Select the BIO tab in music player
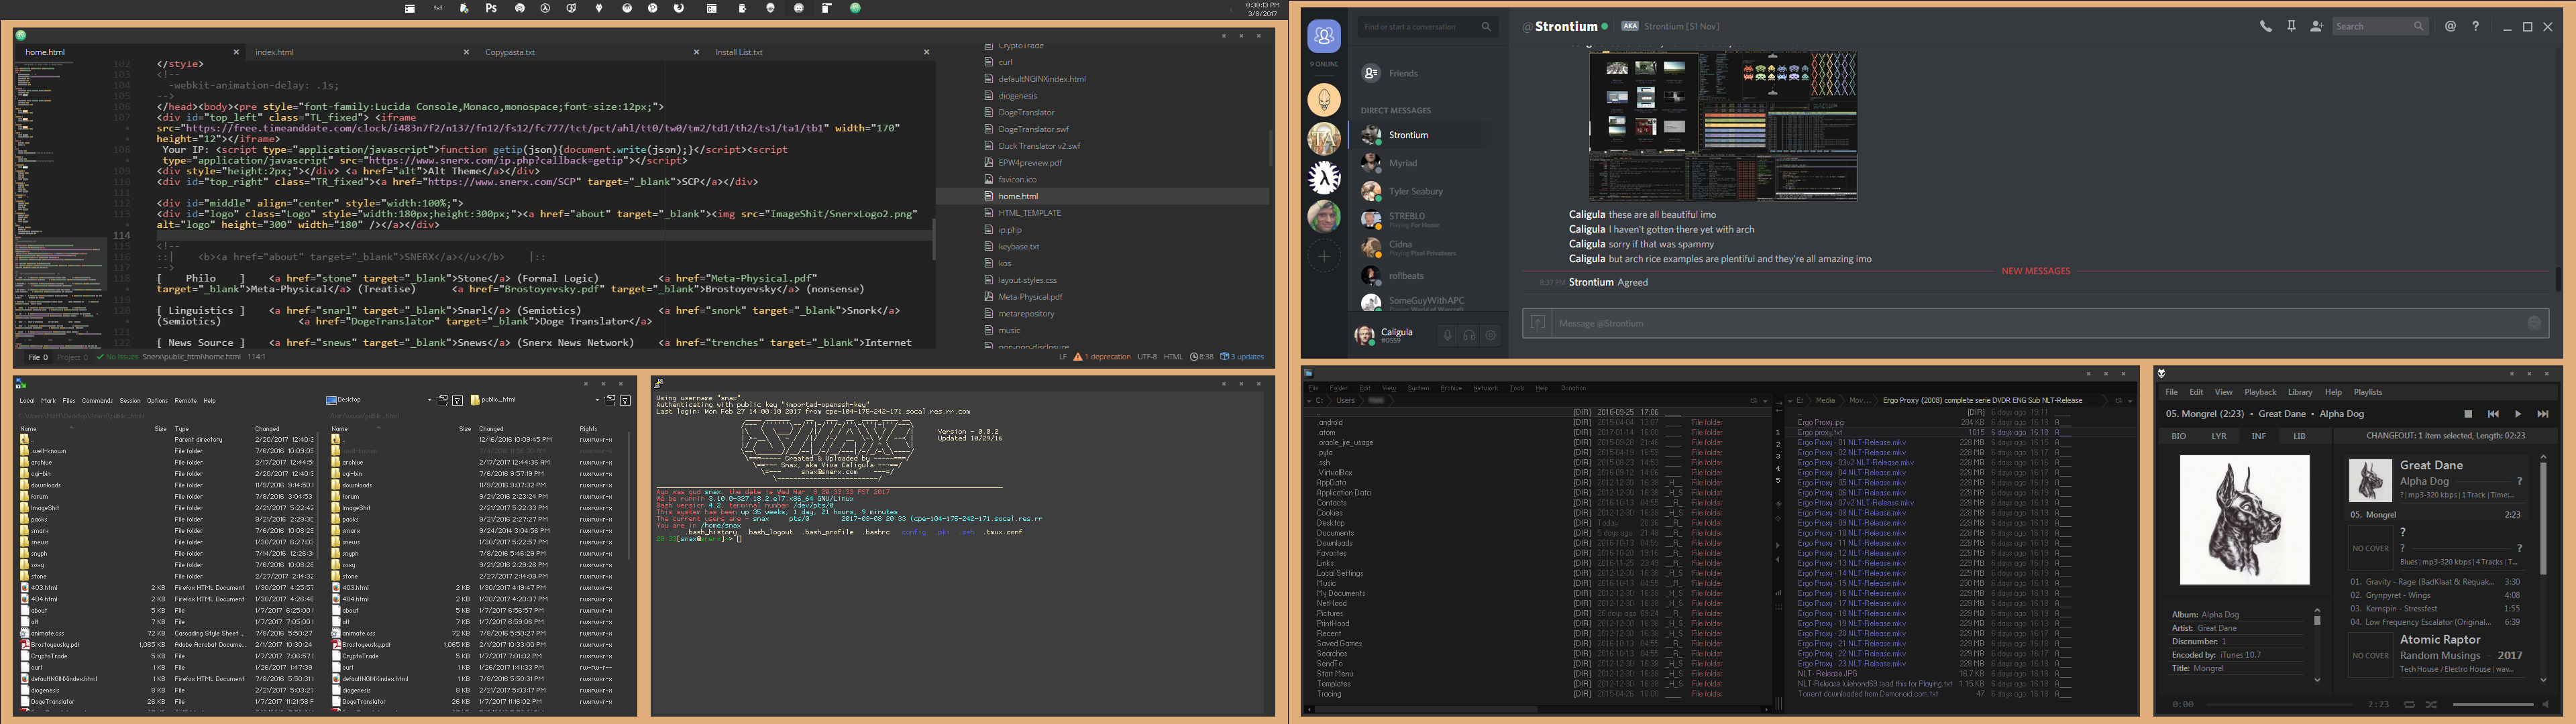This screenshot has height=724, width=2576. (2179, 436)
